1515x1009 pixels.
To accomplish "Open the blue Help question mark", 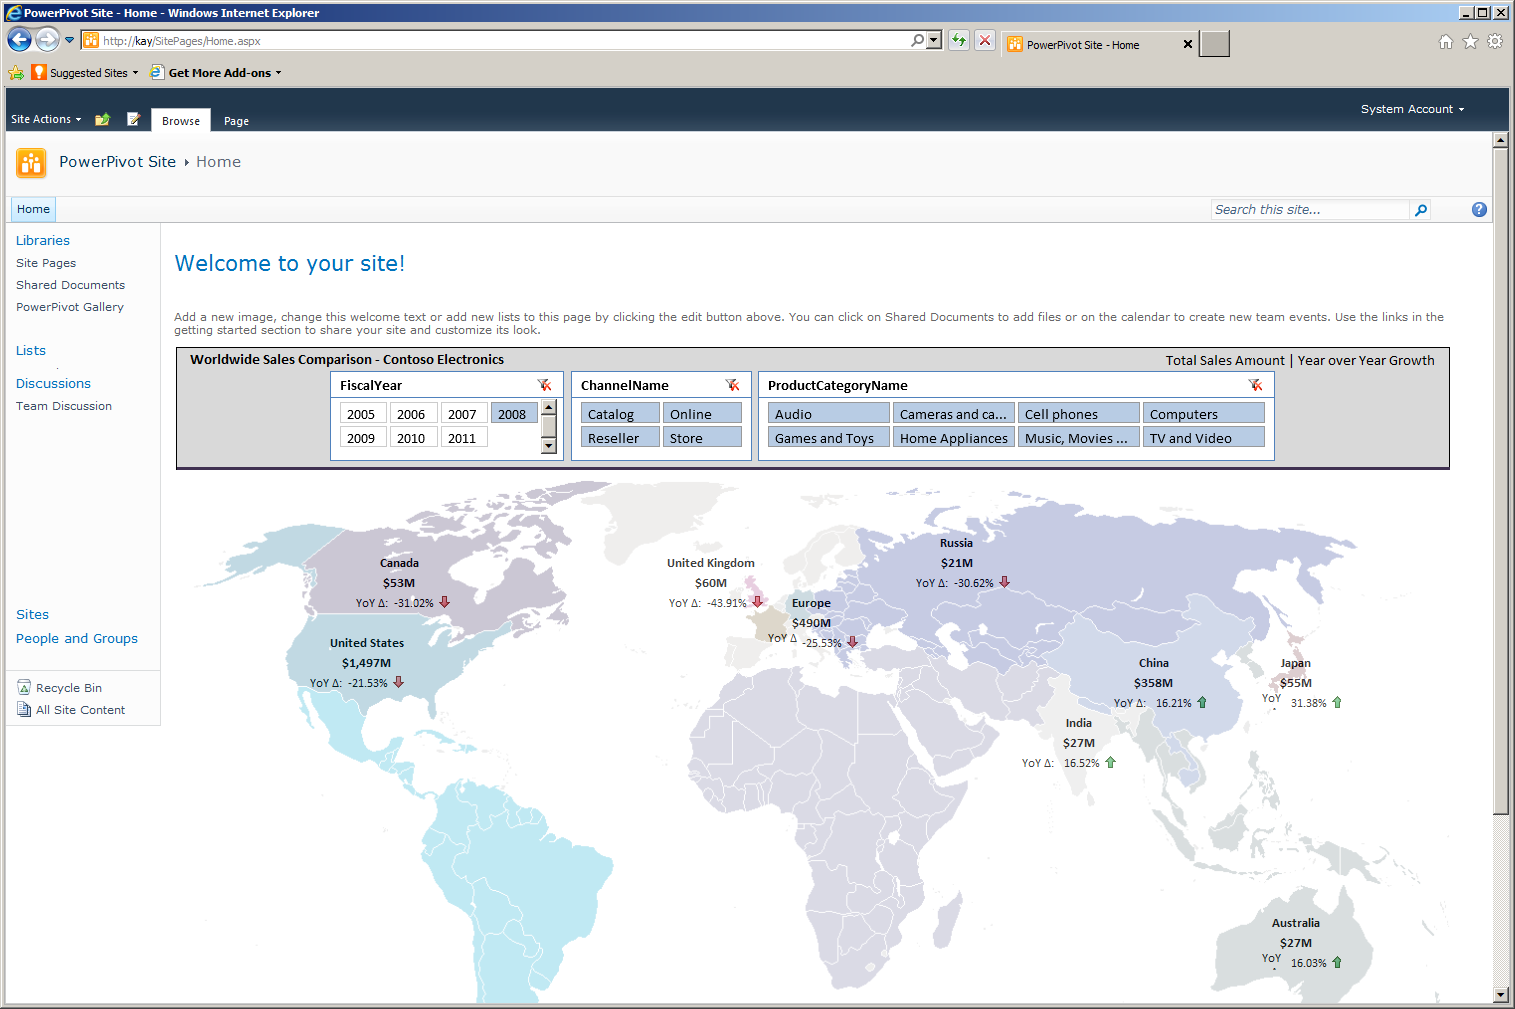I will pyautogui.click(x=1479, y=209).
